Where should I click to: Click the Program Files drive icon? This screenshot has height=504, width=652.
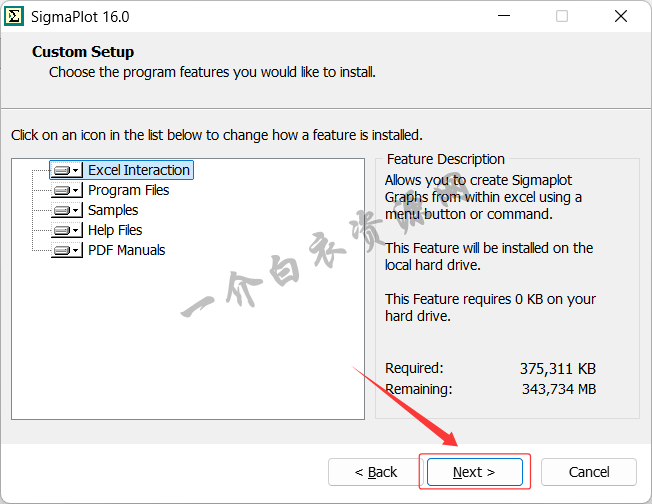[62, 190]
